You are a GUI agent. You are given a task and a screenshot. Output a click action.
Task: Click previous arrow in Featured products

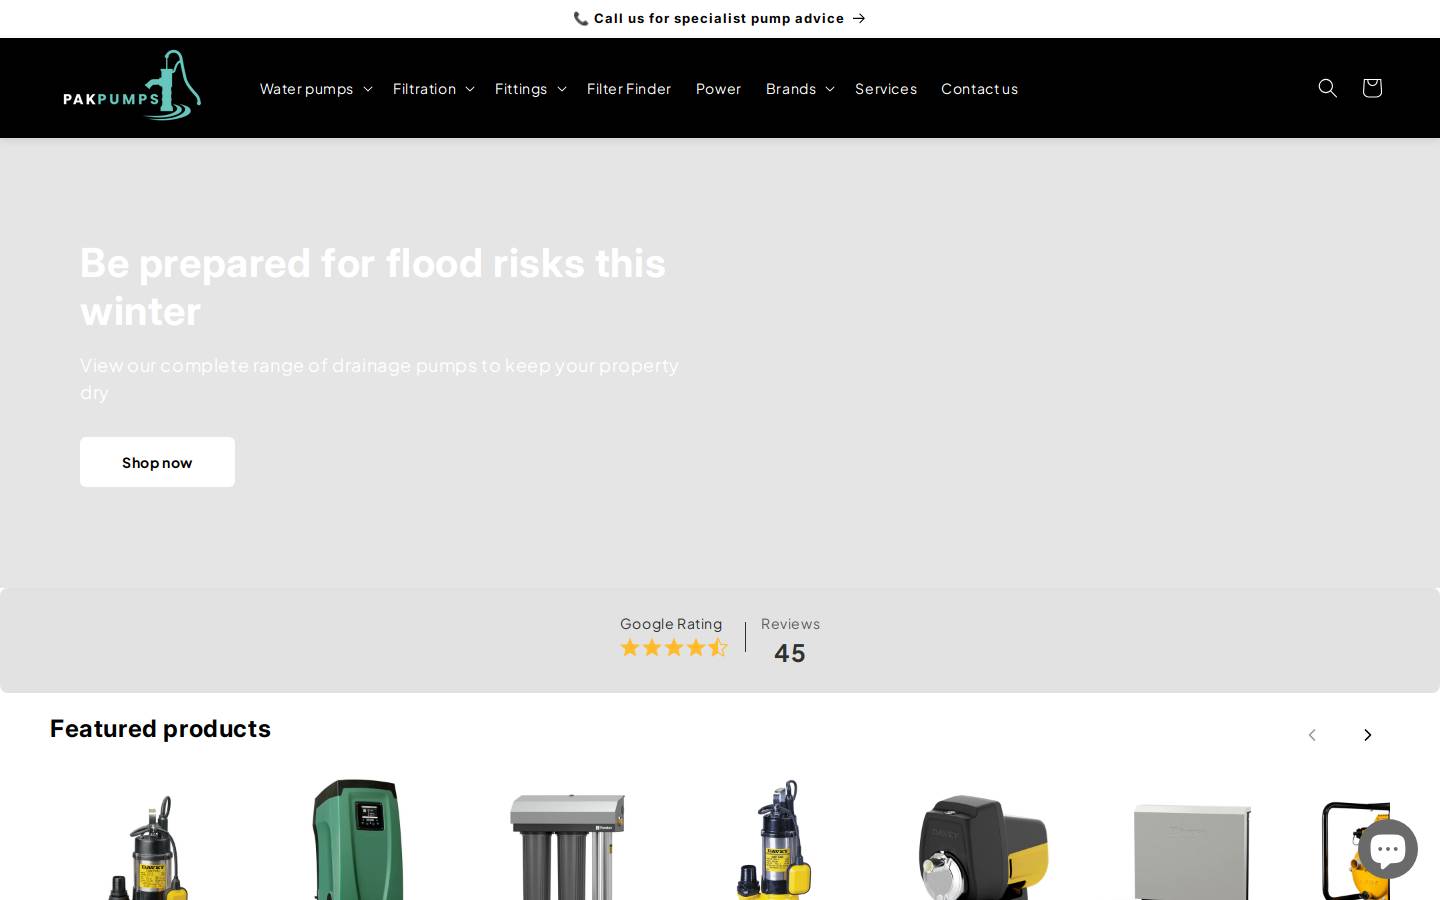click(1312, 735)
